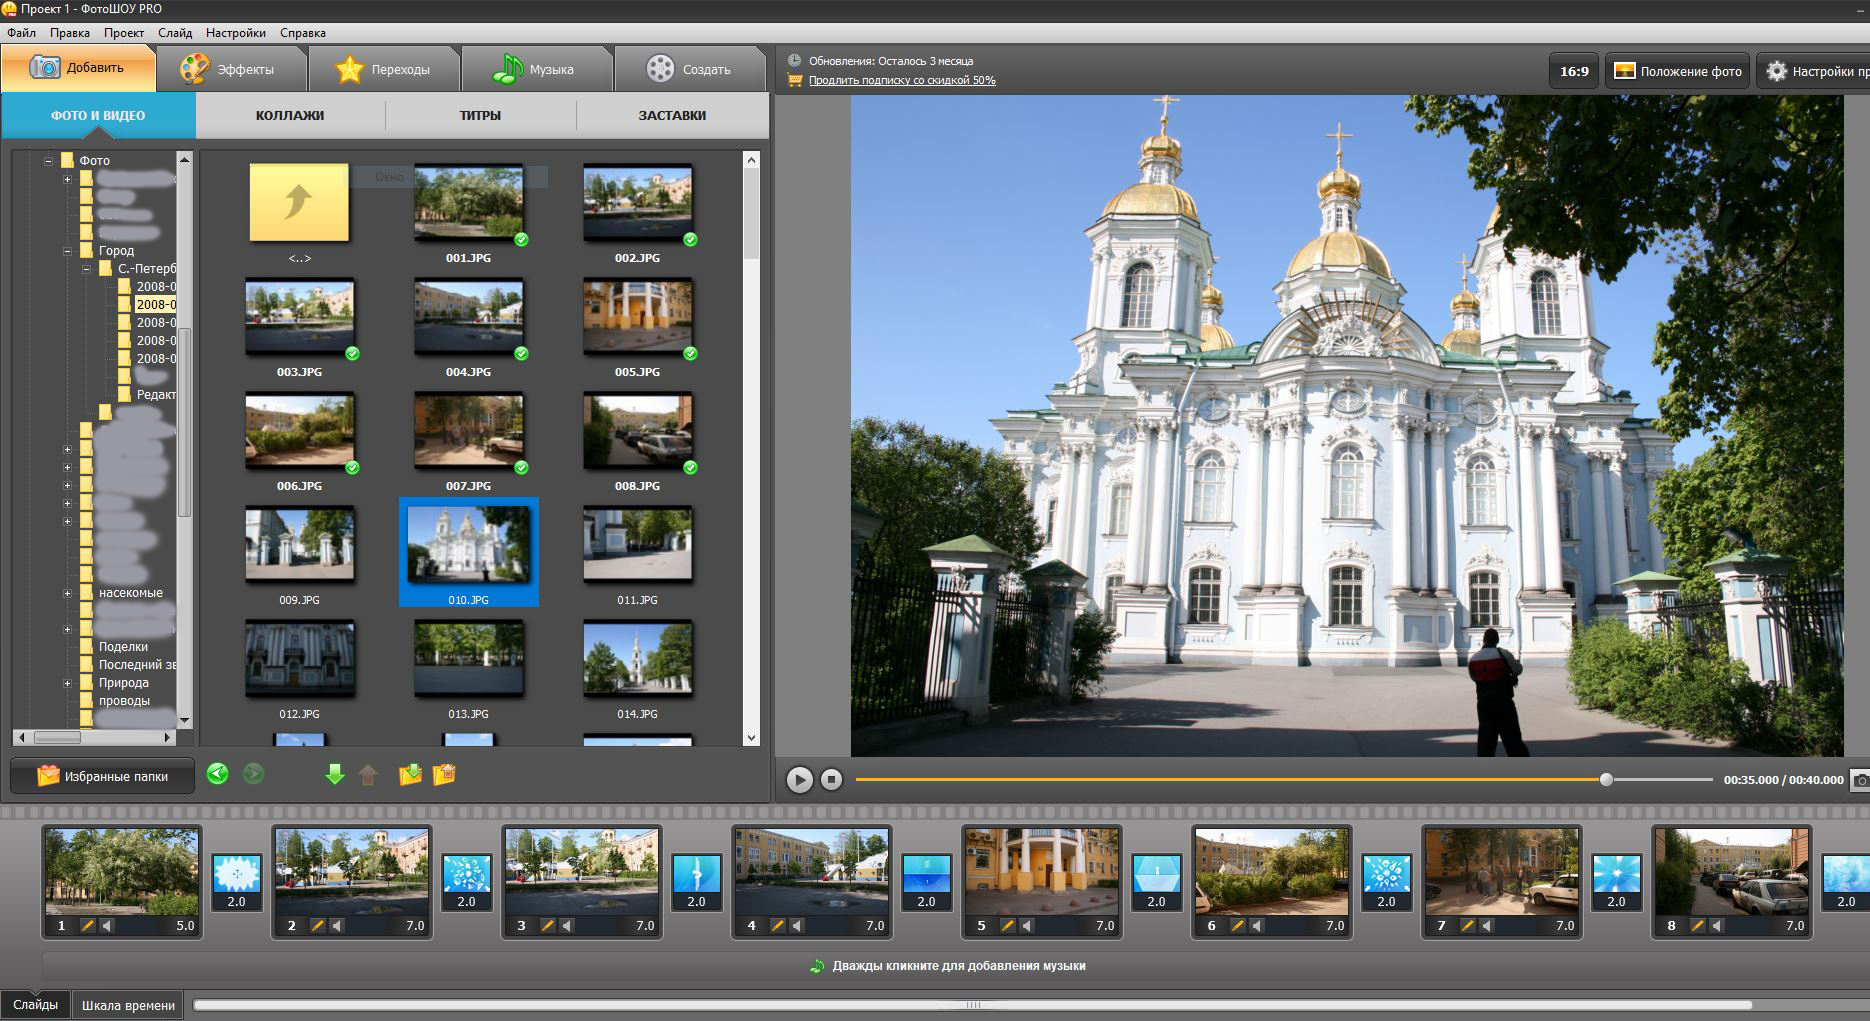Screen dimensions: 1870x1021
Task: Click the 16:9 aspect ratio button
Action: pyautogui.click(x=1575, y=71)
